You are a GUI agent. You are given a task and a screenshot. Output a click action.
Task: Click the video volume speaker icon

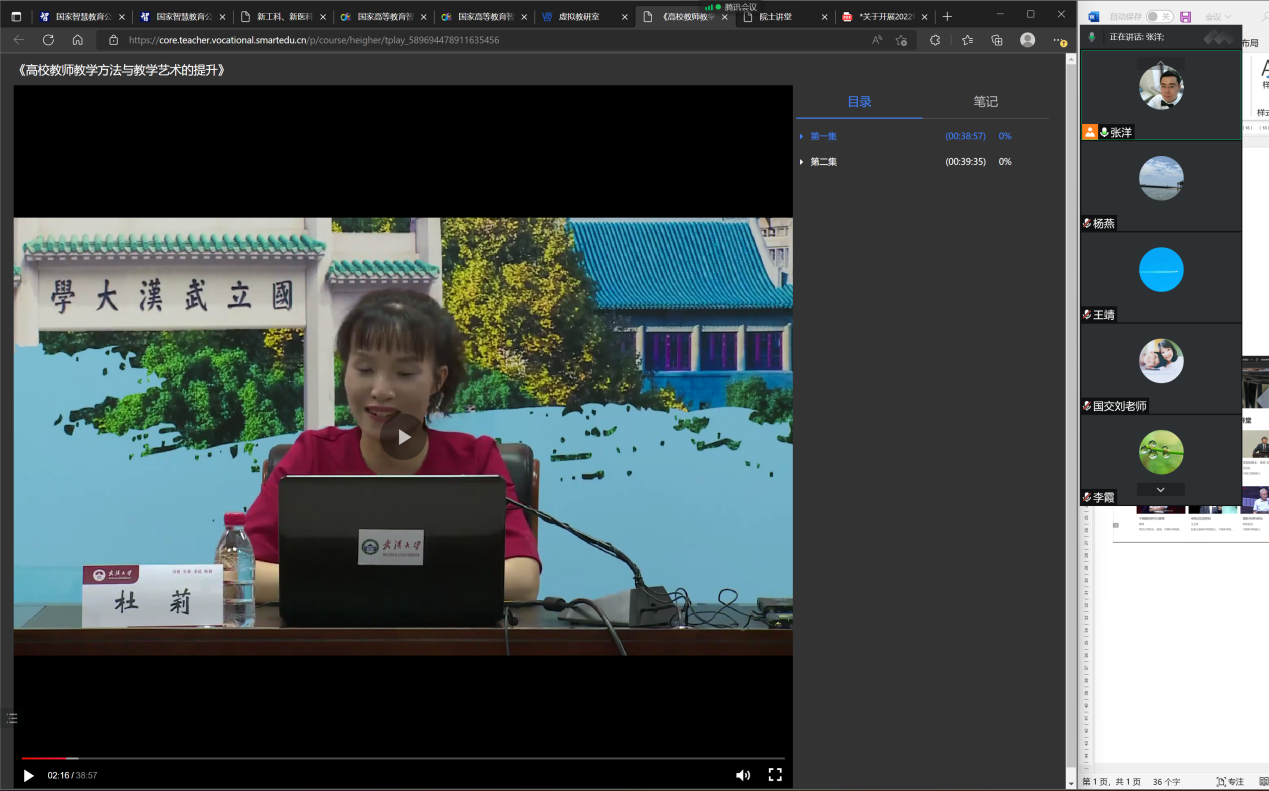pos(742,775)
